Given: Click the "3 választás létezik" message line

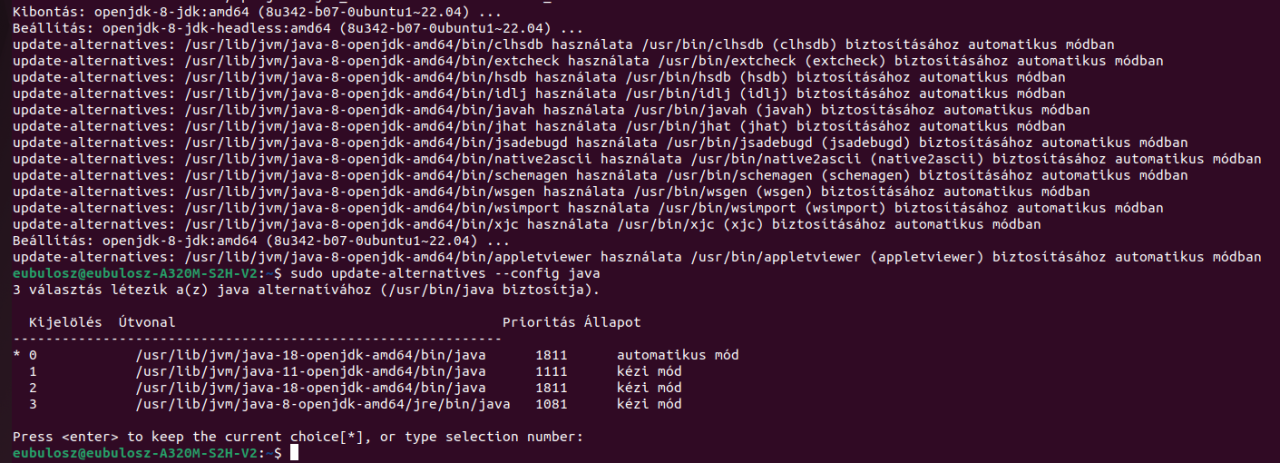Looking at the screenshot, I should click(x=306, y=290).
